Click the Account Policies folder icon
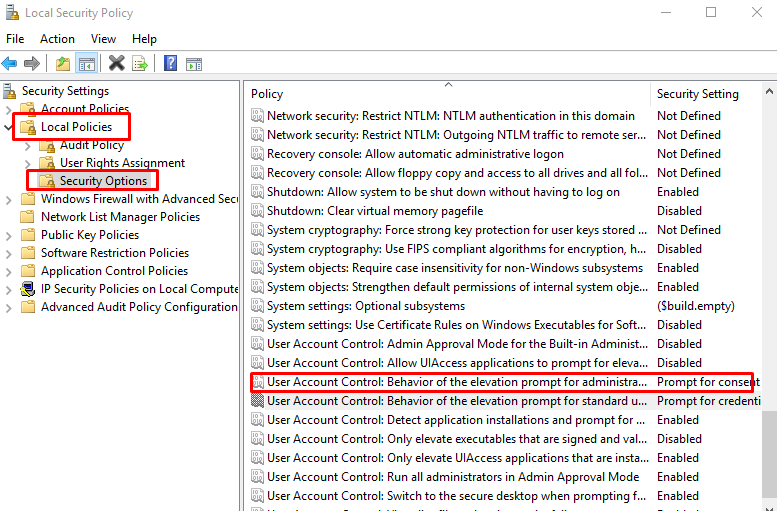The width and height of the screenshot is (777, 511). pyautogui.click(x=28, y=109)
